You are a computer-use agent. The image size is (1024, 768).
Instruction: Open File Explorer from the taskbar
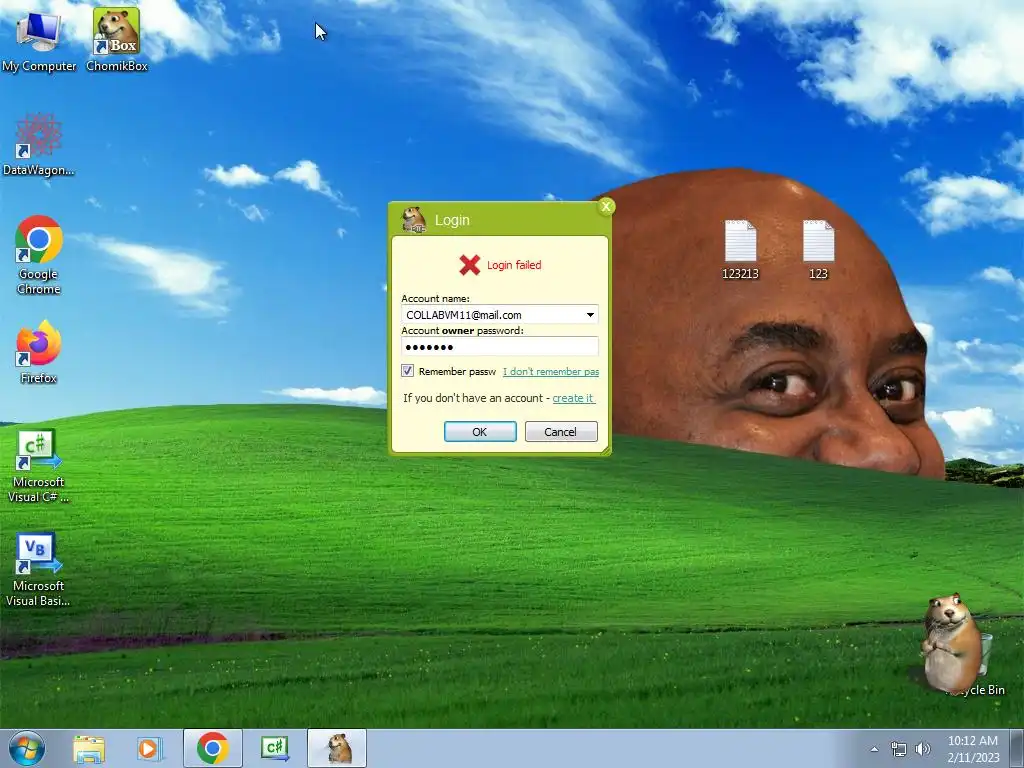tap(89, 748)
